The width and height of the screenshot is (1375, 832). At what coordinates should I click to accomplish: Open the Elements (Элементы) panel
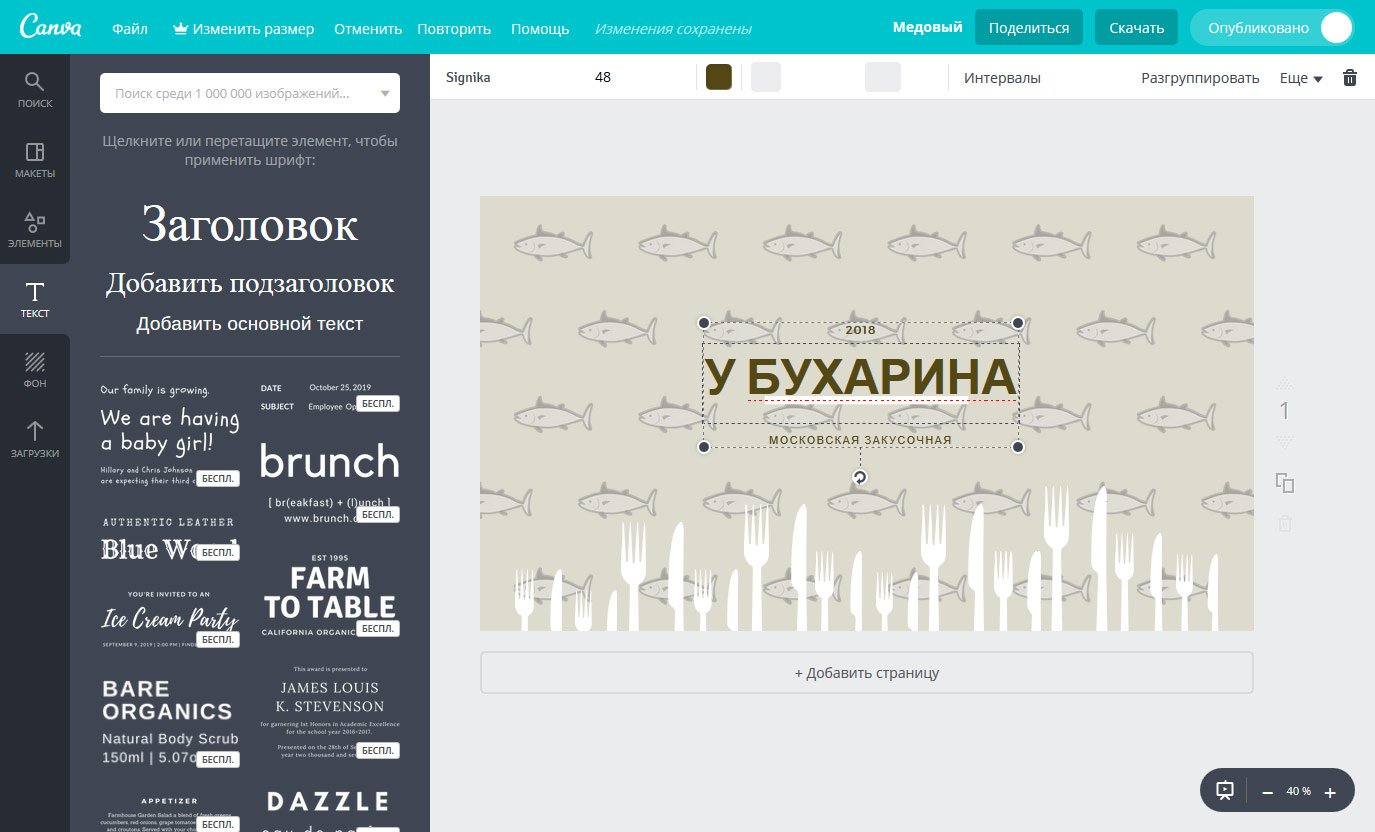pyautogui.click(x=35, y=230)
